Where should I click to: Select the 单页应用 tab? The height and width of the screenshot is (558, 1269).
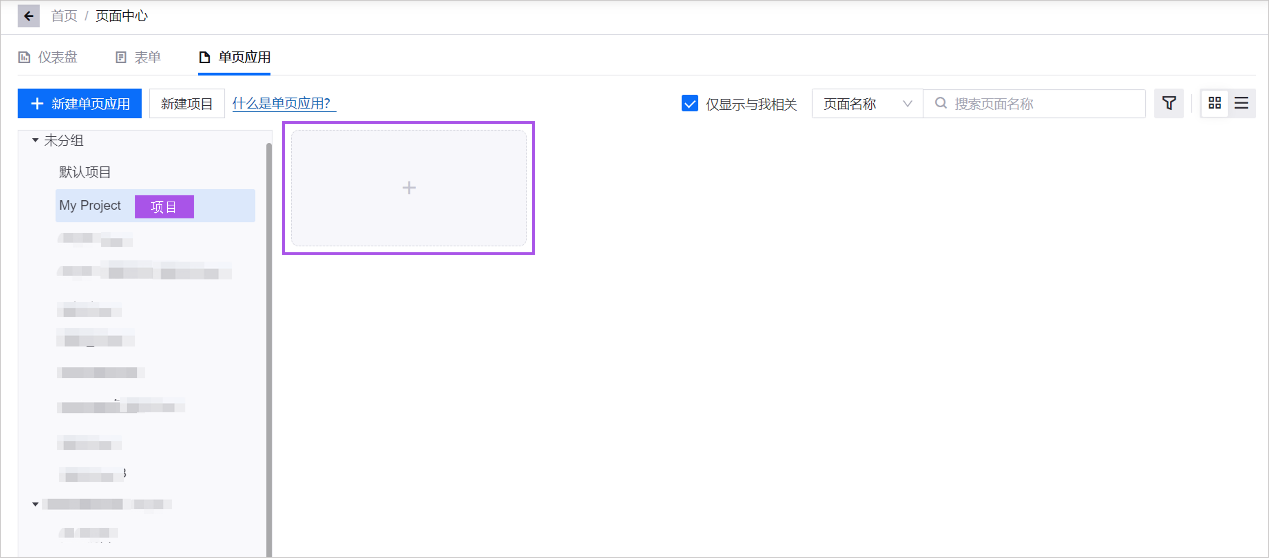235,57
